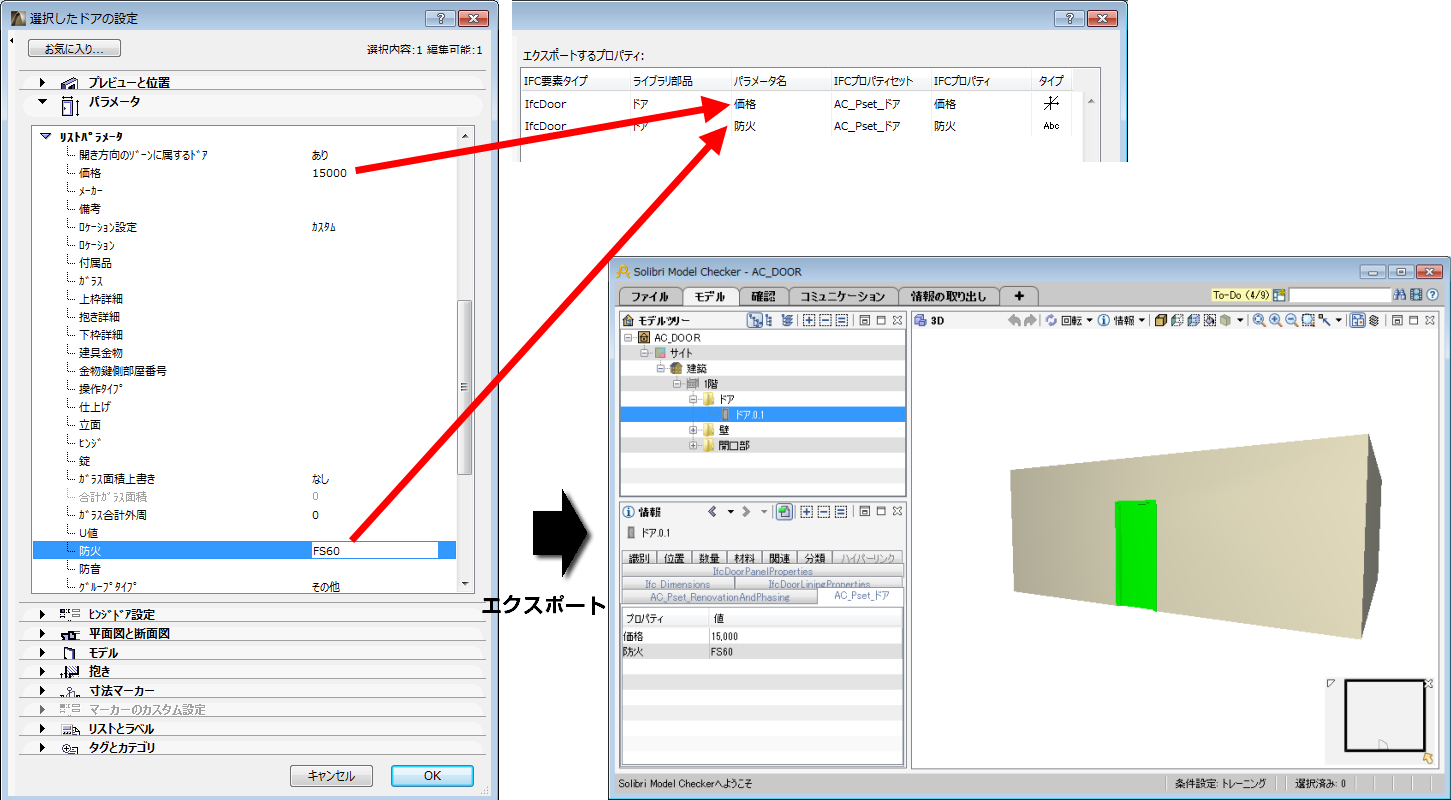Click the collapse-all minus icon in モデルツリー header

pyautogui.click(x=824, y=320)
